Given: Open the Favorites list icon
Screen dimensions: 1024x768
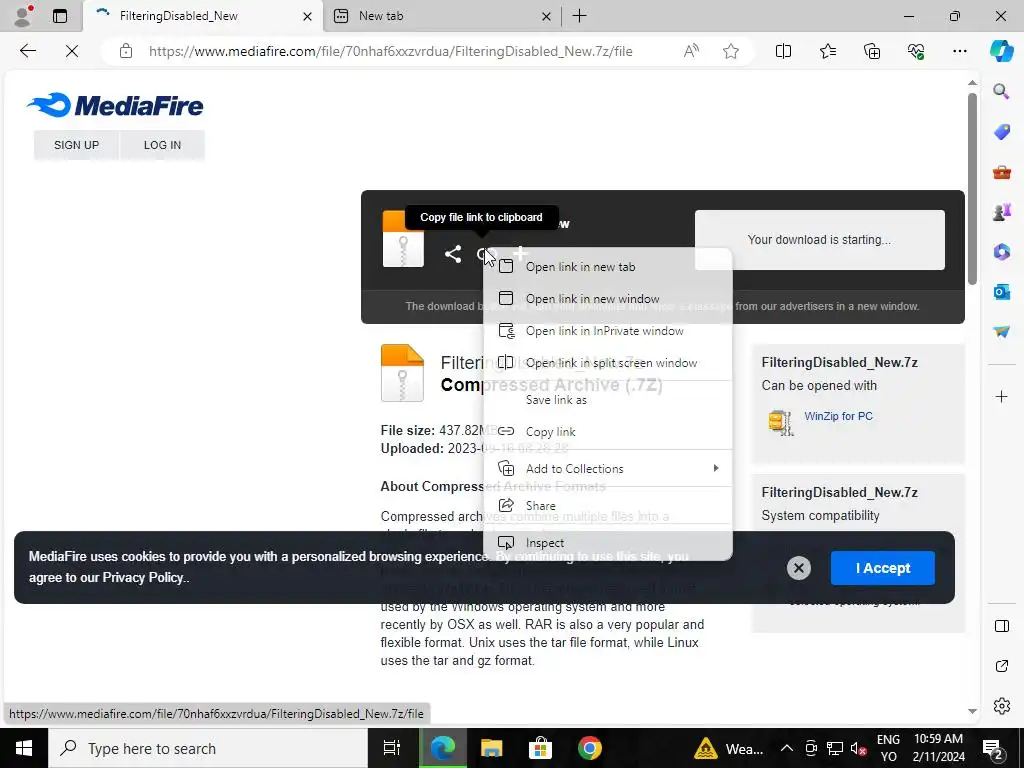Looking at the screenshot, I should [x=827, y=51].
